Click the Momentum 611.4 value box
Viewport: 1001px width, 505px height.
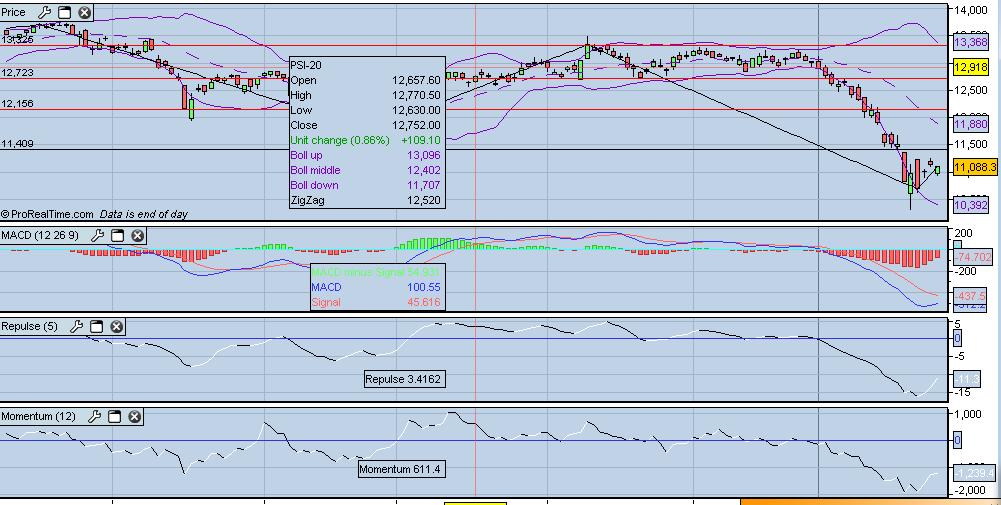click(401, 469)
